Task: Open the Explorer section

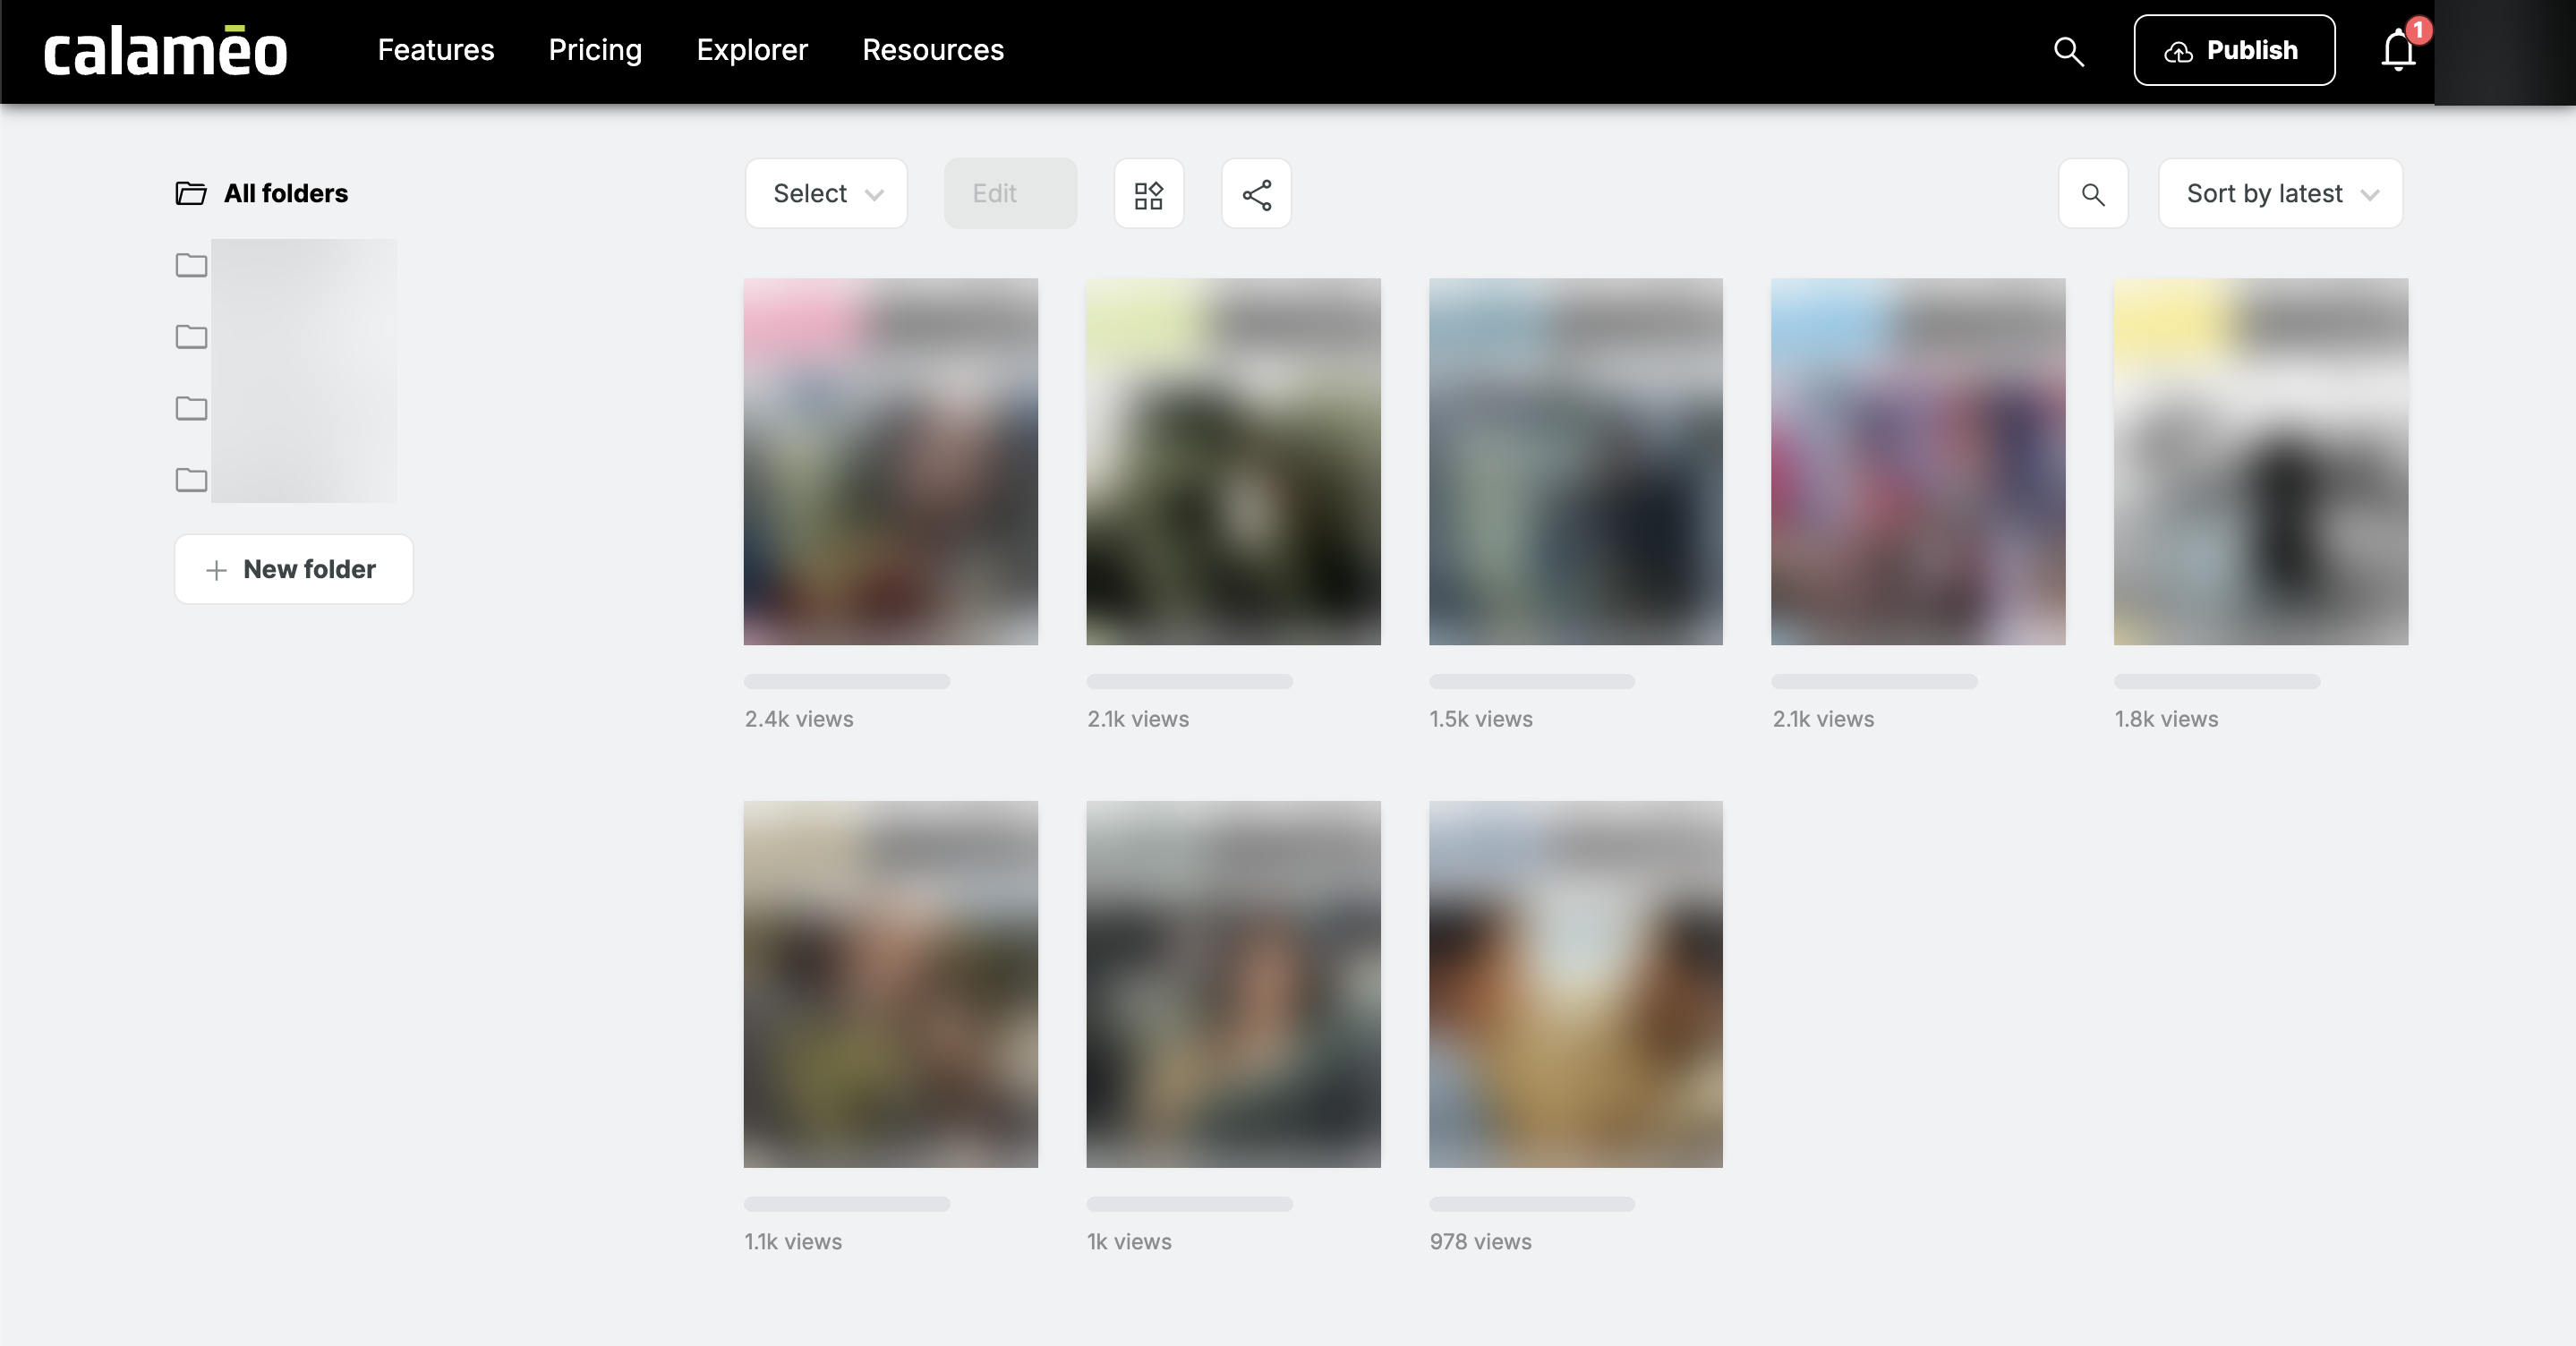Action: 752,50
